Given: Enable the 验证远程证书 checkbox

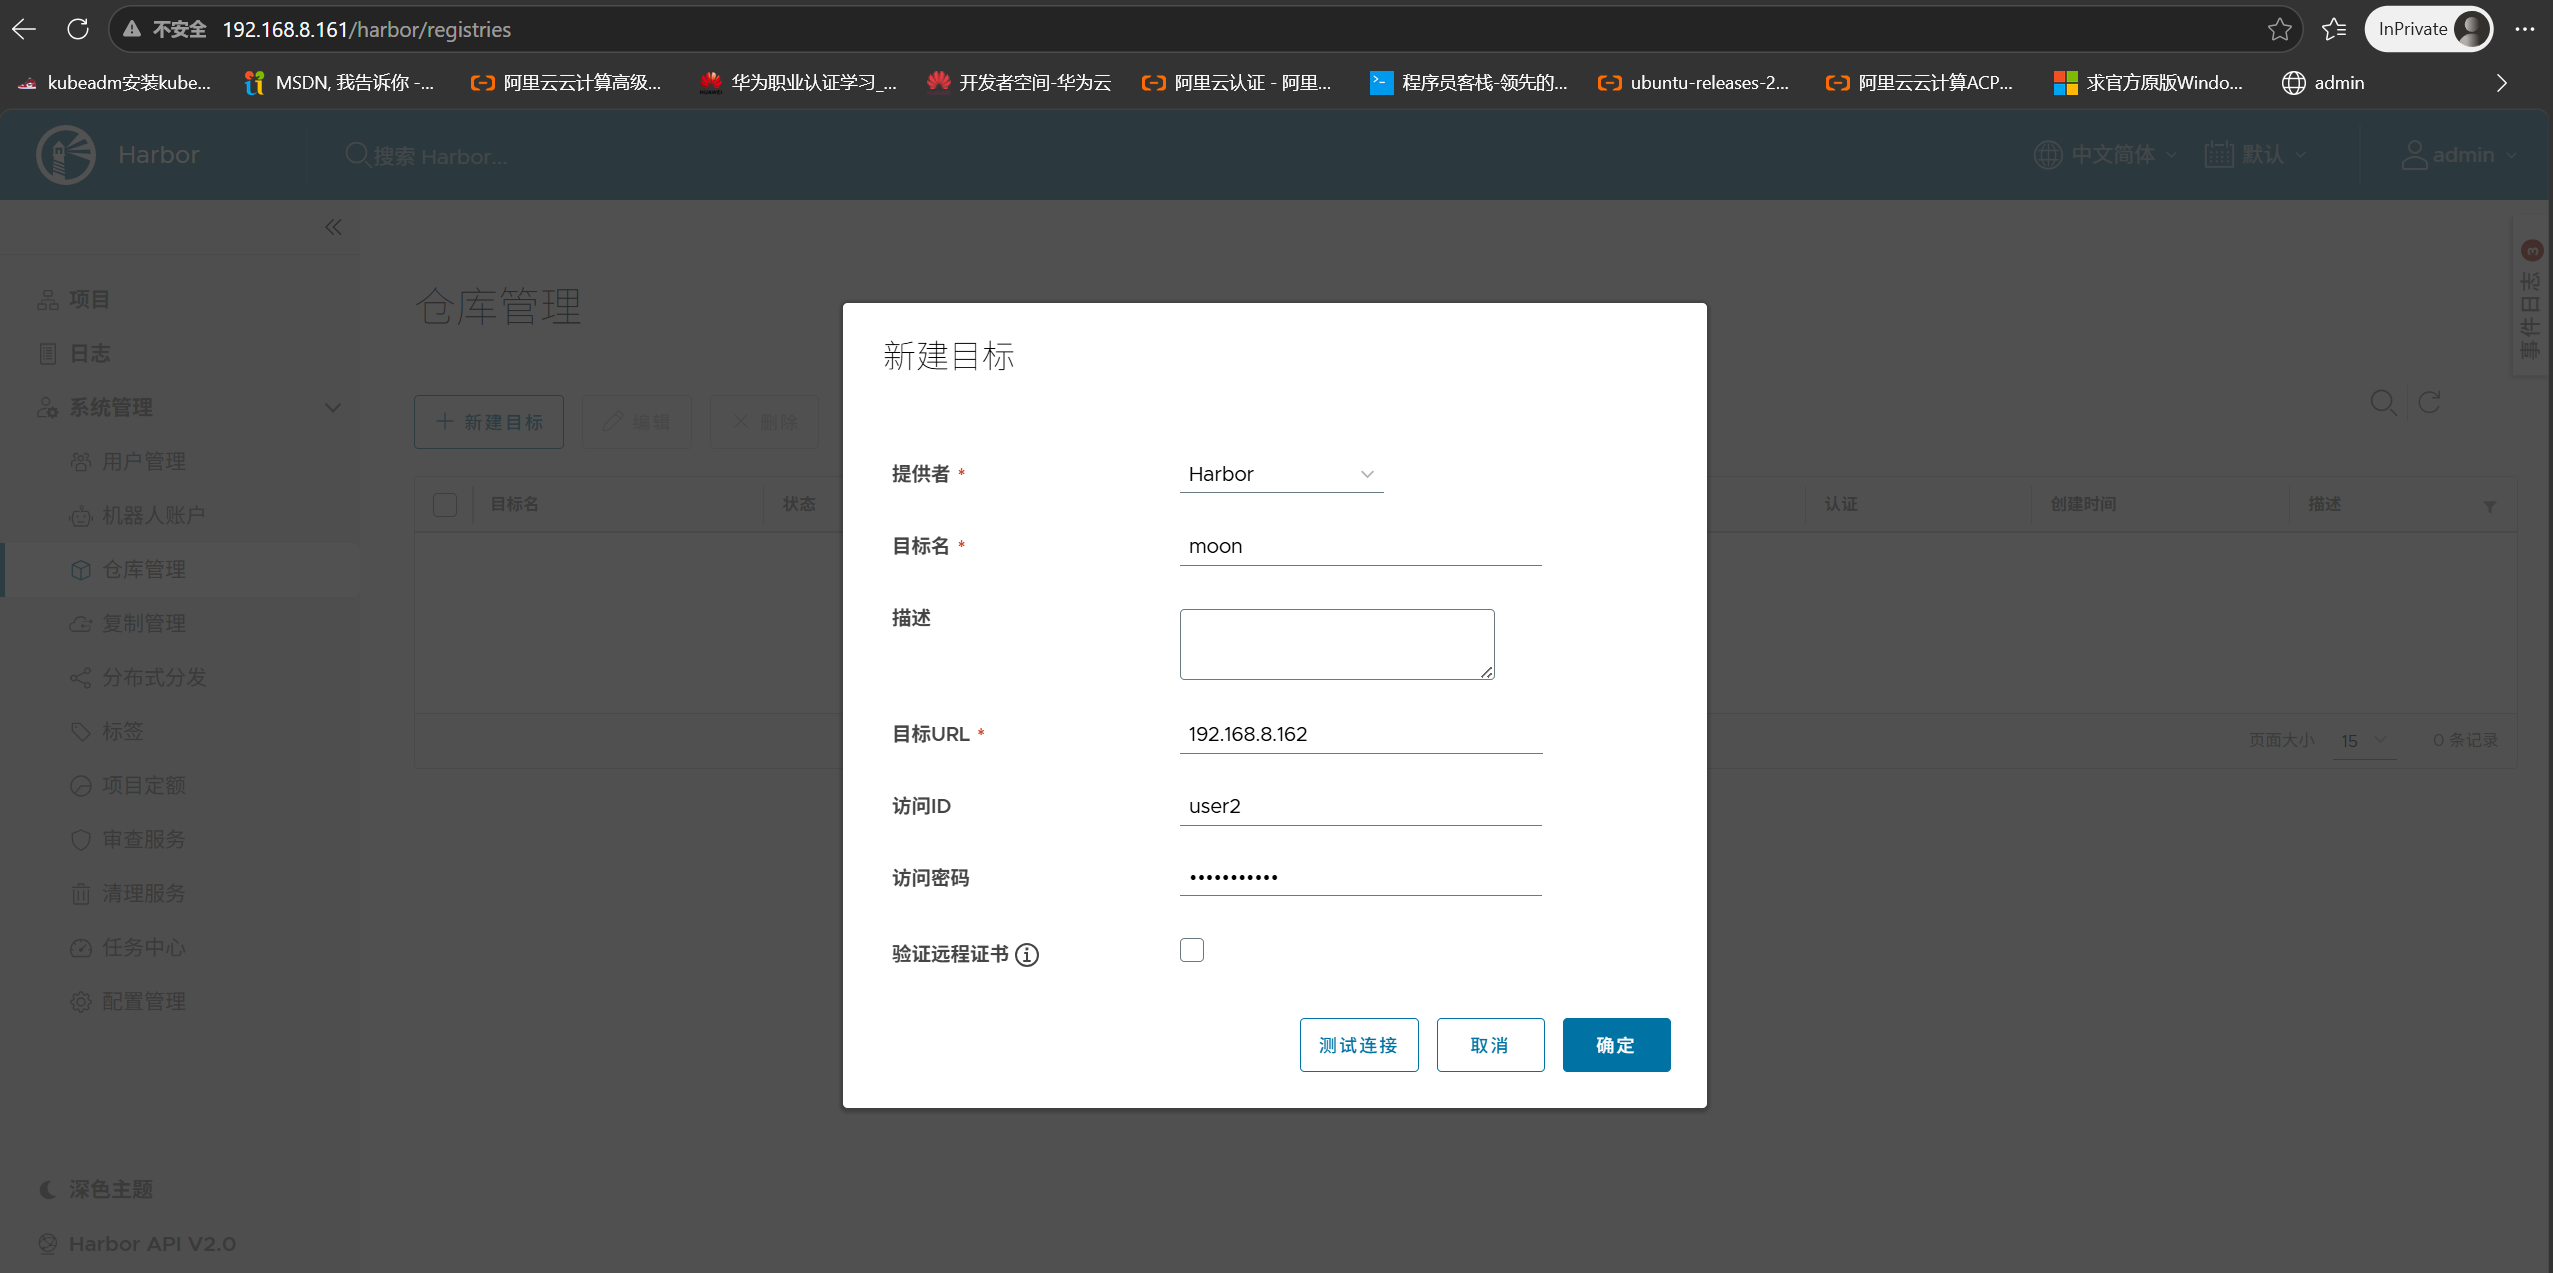Looking at the screenshot, I should [x=1192, y=950].
